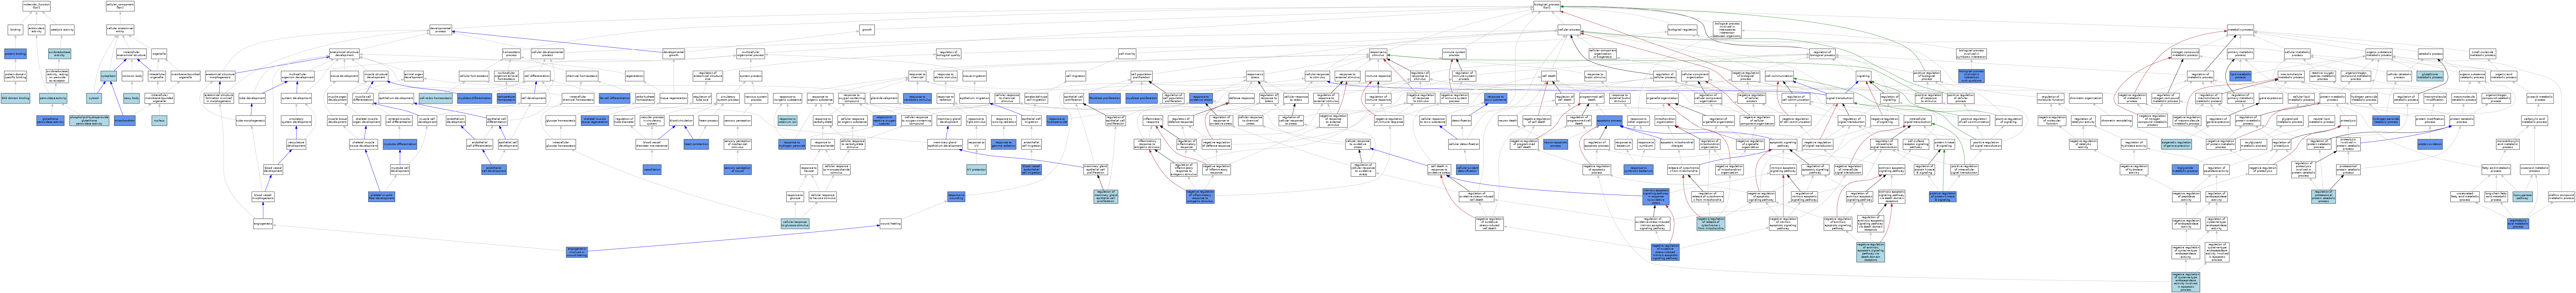Select the 'vasculature development' node

[x=296, y=144]
